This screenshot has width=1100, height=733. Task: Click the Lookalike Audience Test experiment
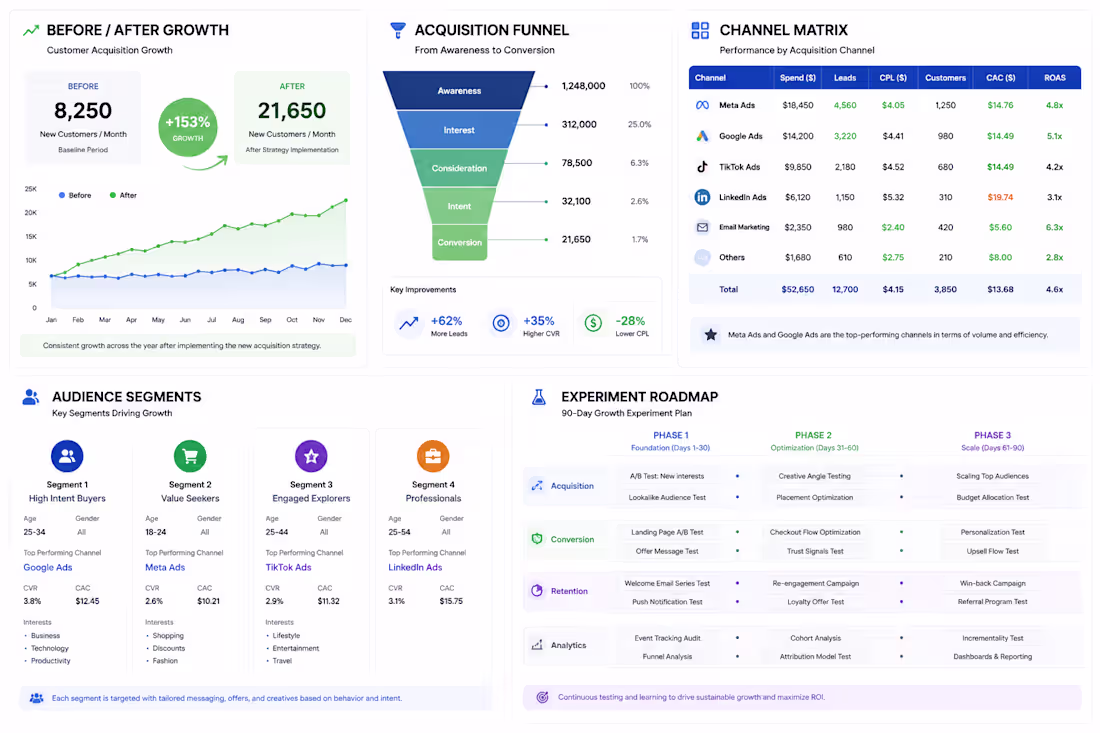[x=667, y=497]
